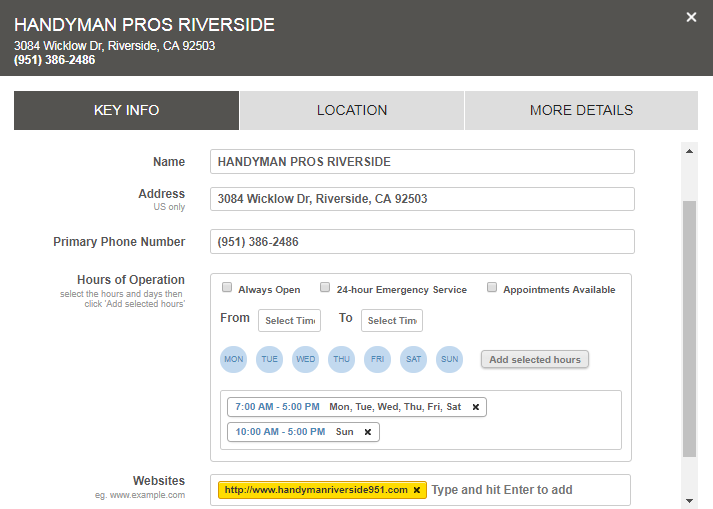Focus the Address input field
Viewport: 713px width, 509px height.
click(x=422, y=199)
